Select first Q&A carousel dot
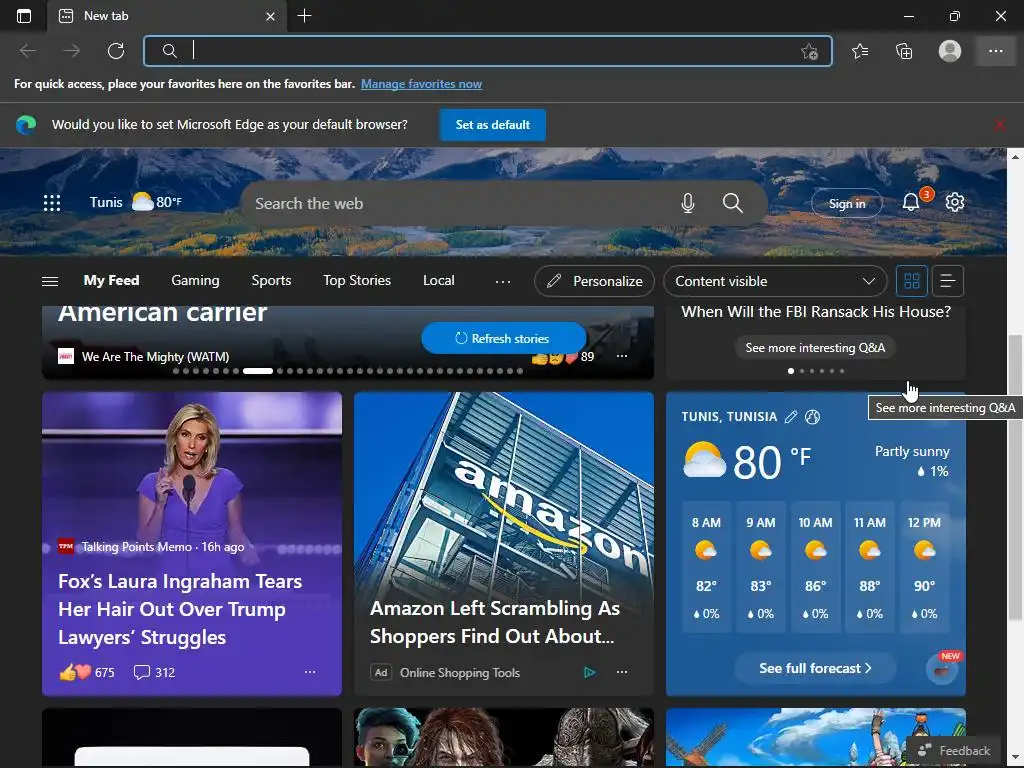This screenshot has height=768, width=1024. pos(791,371)
